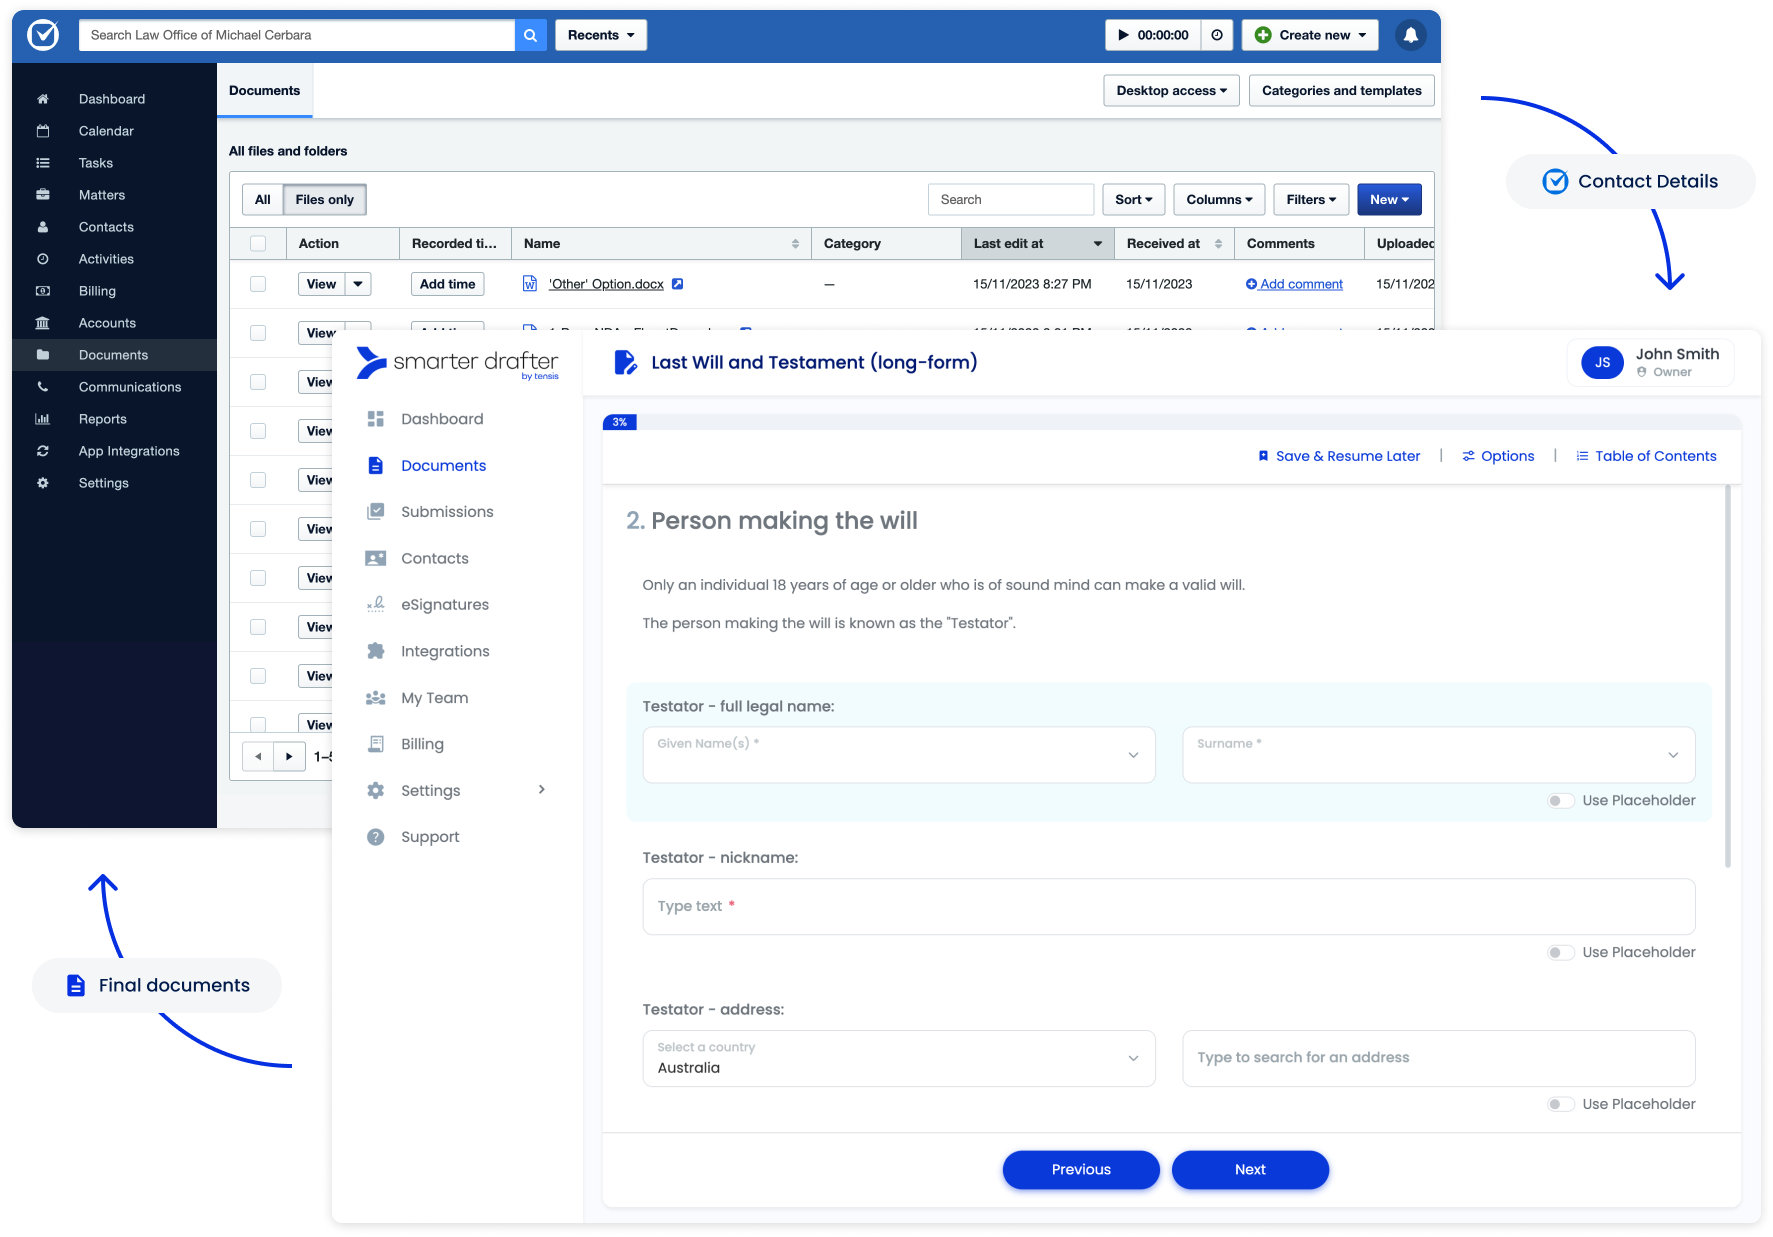Screen dimensions: 1773x1237
Task: Click the Integrations puzzle icon
Action: [x=376, y=651]
